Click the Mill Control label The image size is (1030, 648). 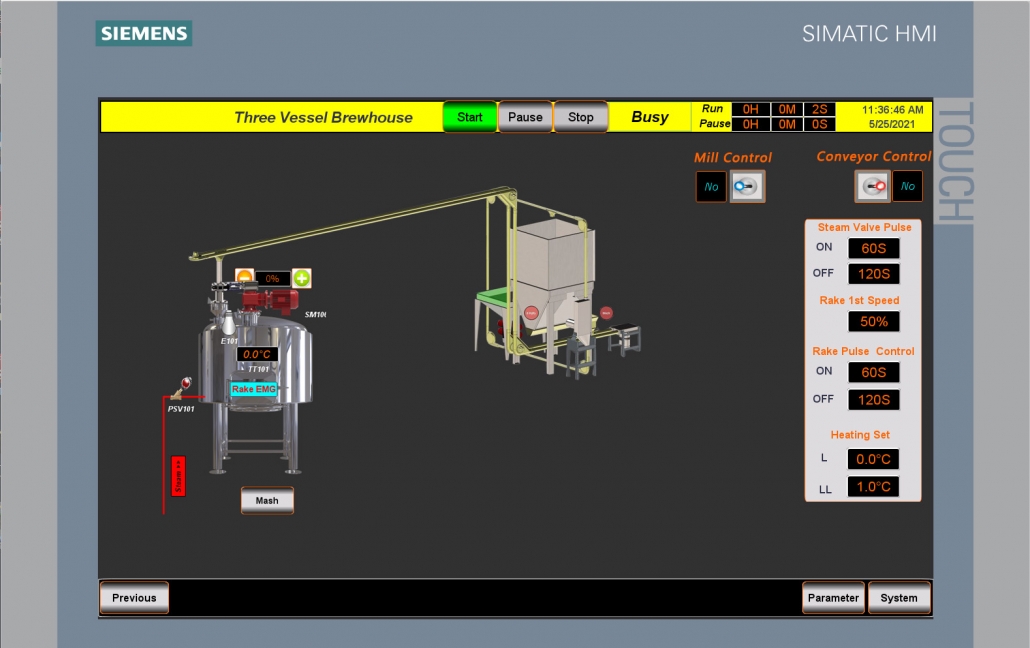tap(733, 158)
